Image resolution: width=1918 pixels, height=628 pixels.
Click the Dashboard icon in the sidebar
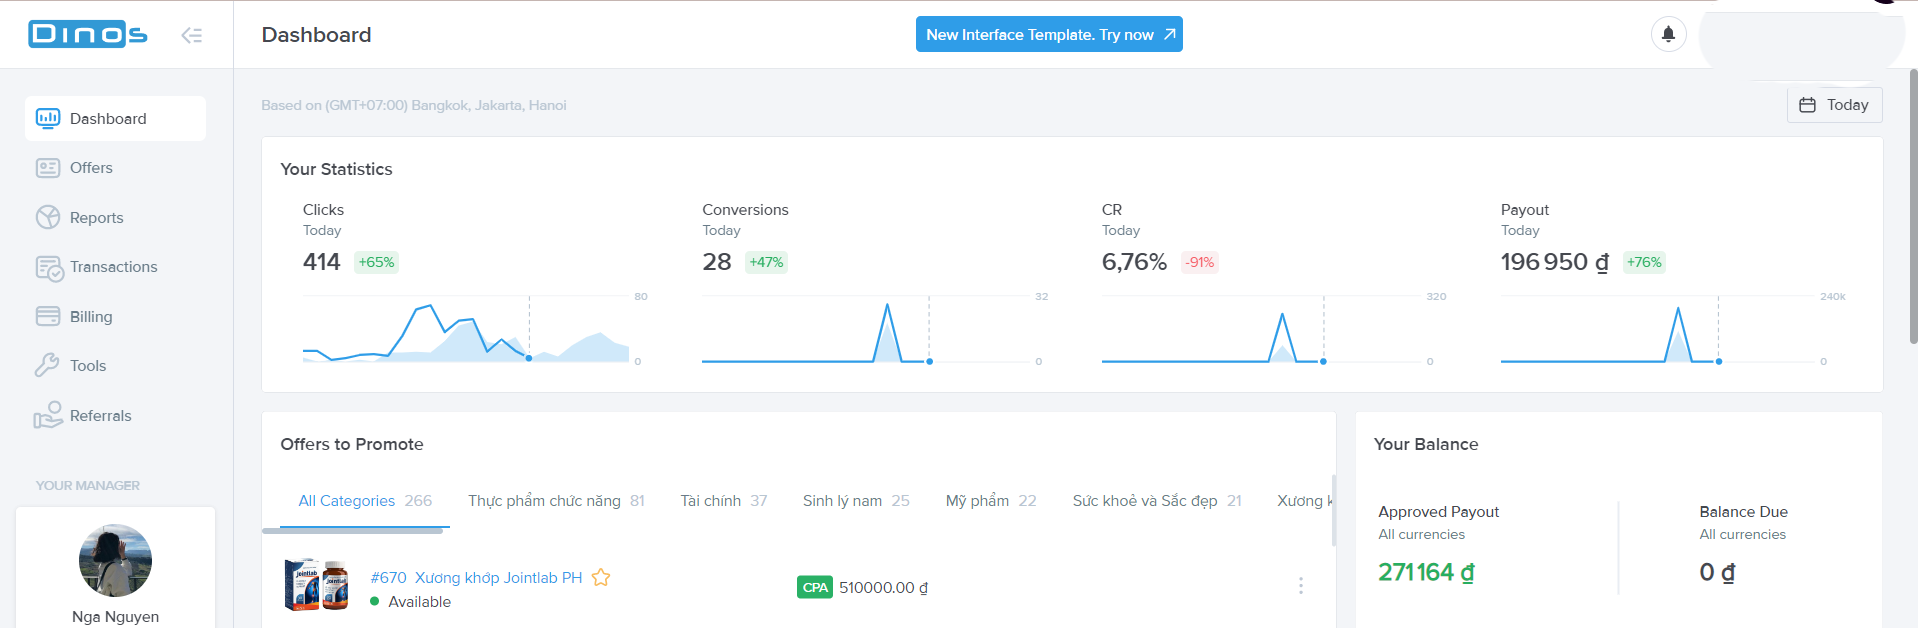(47, 118)
